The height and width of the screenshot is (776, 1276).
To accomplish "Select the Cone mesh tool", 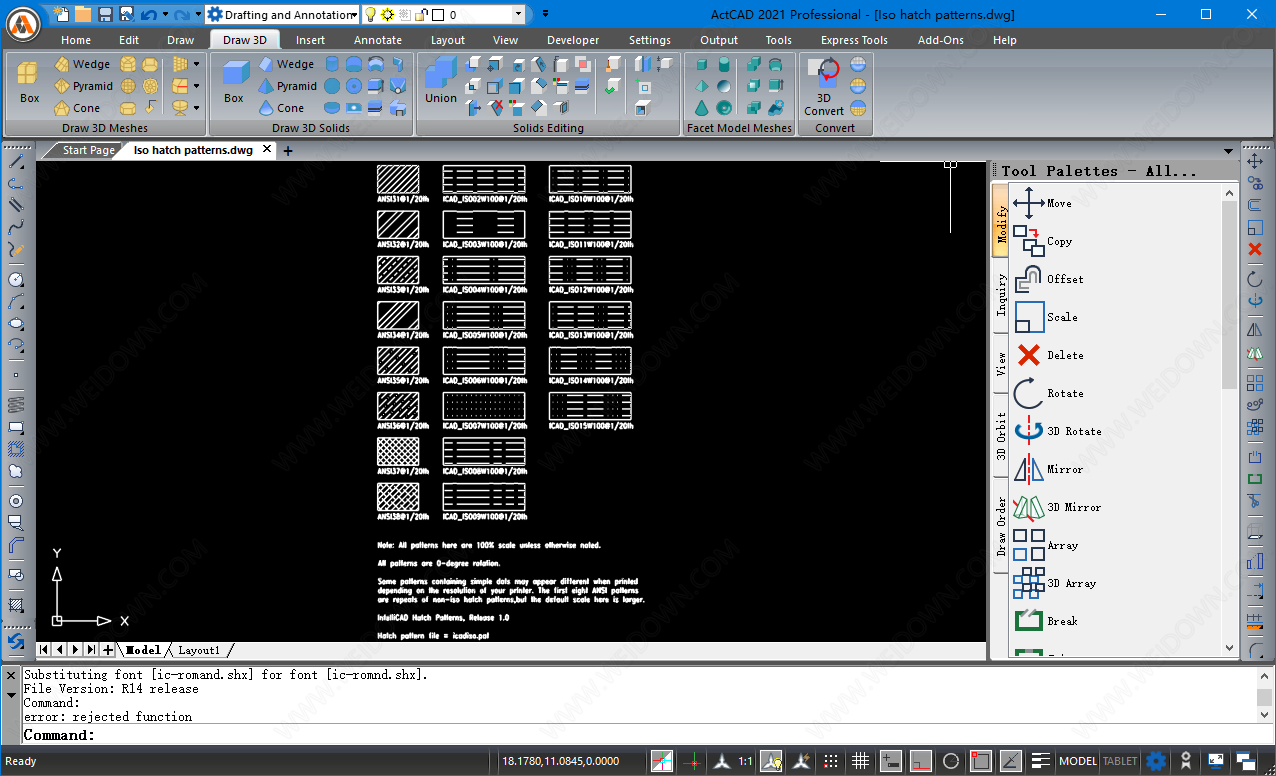I will (x=77, y=108).
